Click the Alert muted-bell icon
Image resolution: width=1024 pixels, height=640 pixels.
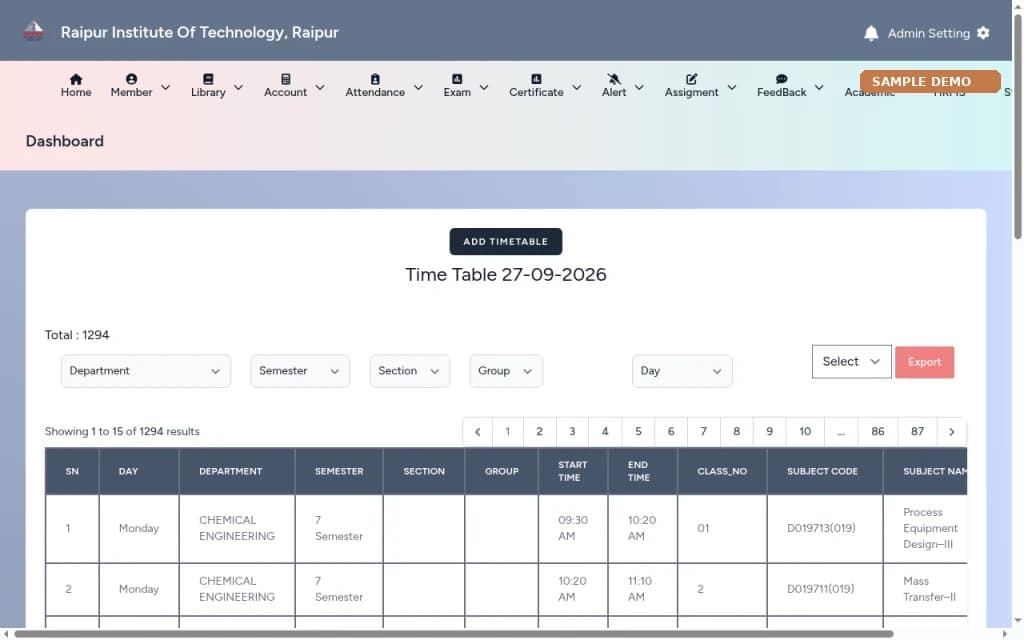coord(614,79)
